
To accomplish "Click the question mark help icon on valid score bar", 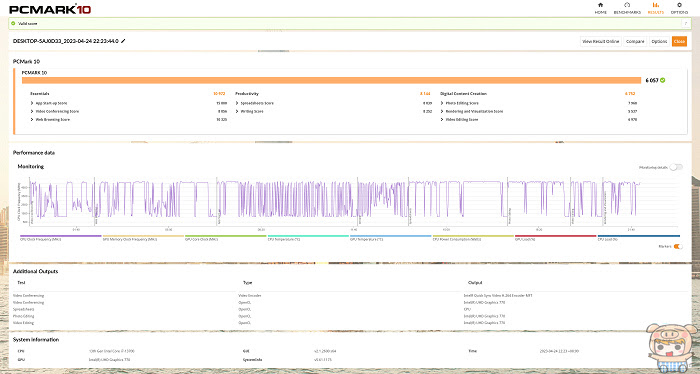I will coord(685,23).
